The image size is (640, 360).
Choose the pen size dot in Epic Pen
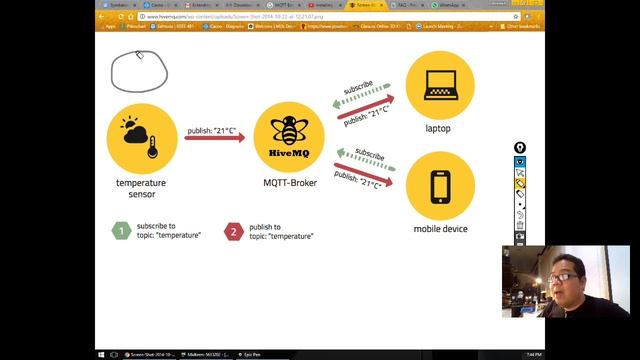tap(520, 204)
